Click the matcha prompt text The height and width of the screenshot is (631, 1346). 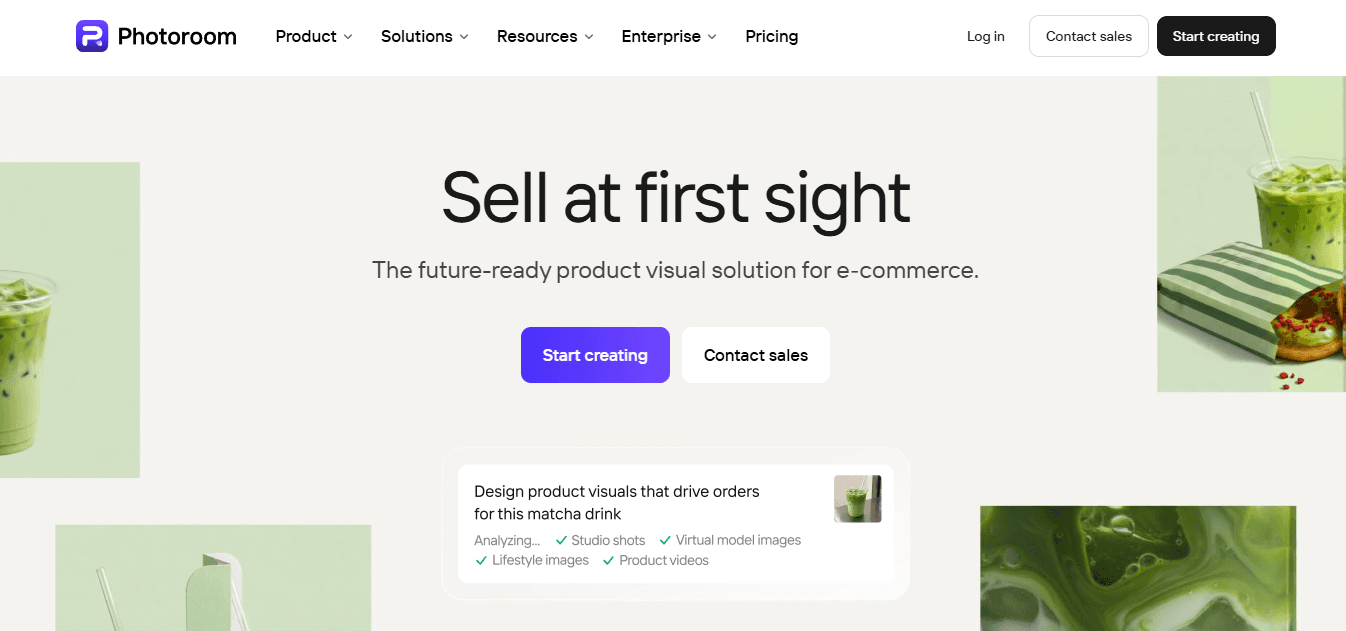[617, 503]
